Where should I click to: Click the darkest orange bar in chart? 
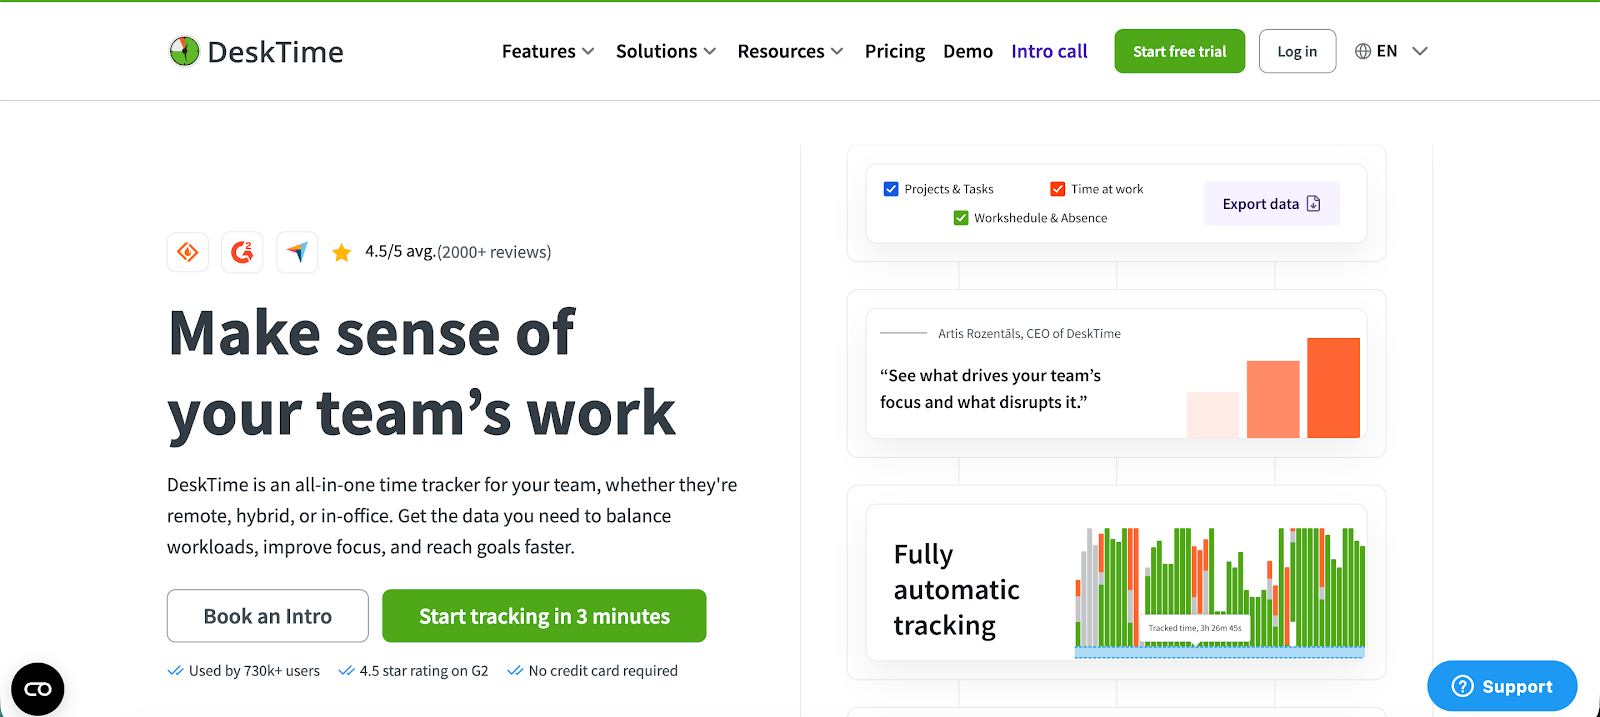(1333, 388)
